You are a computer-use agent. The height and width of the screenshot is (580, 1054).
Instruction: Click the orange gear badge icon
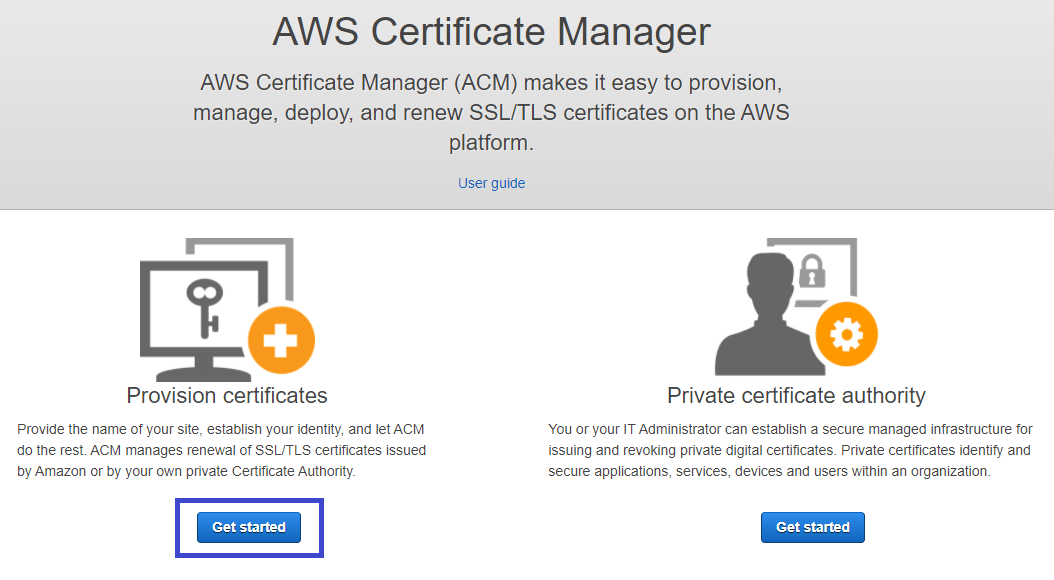click(847, 335)
